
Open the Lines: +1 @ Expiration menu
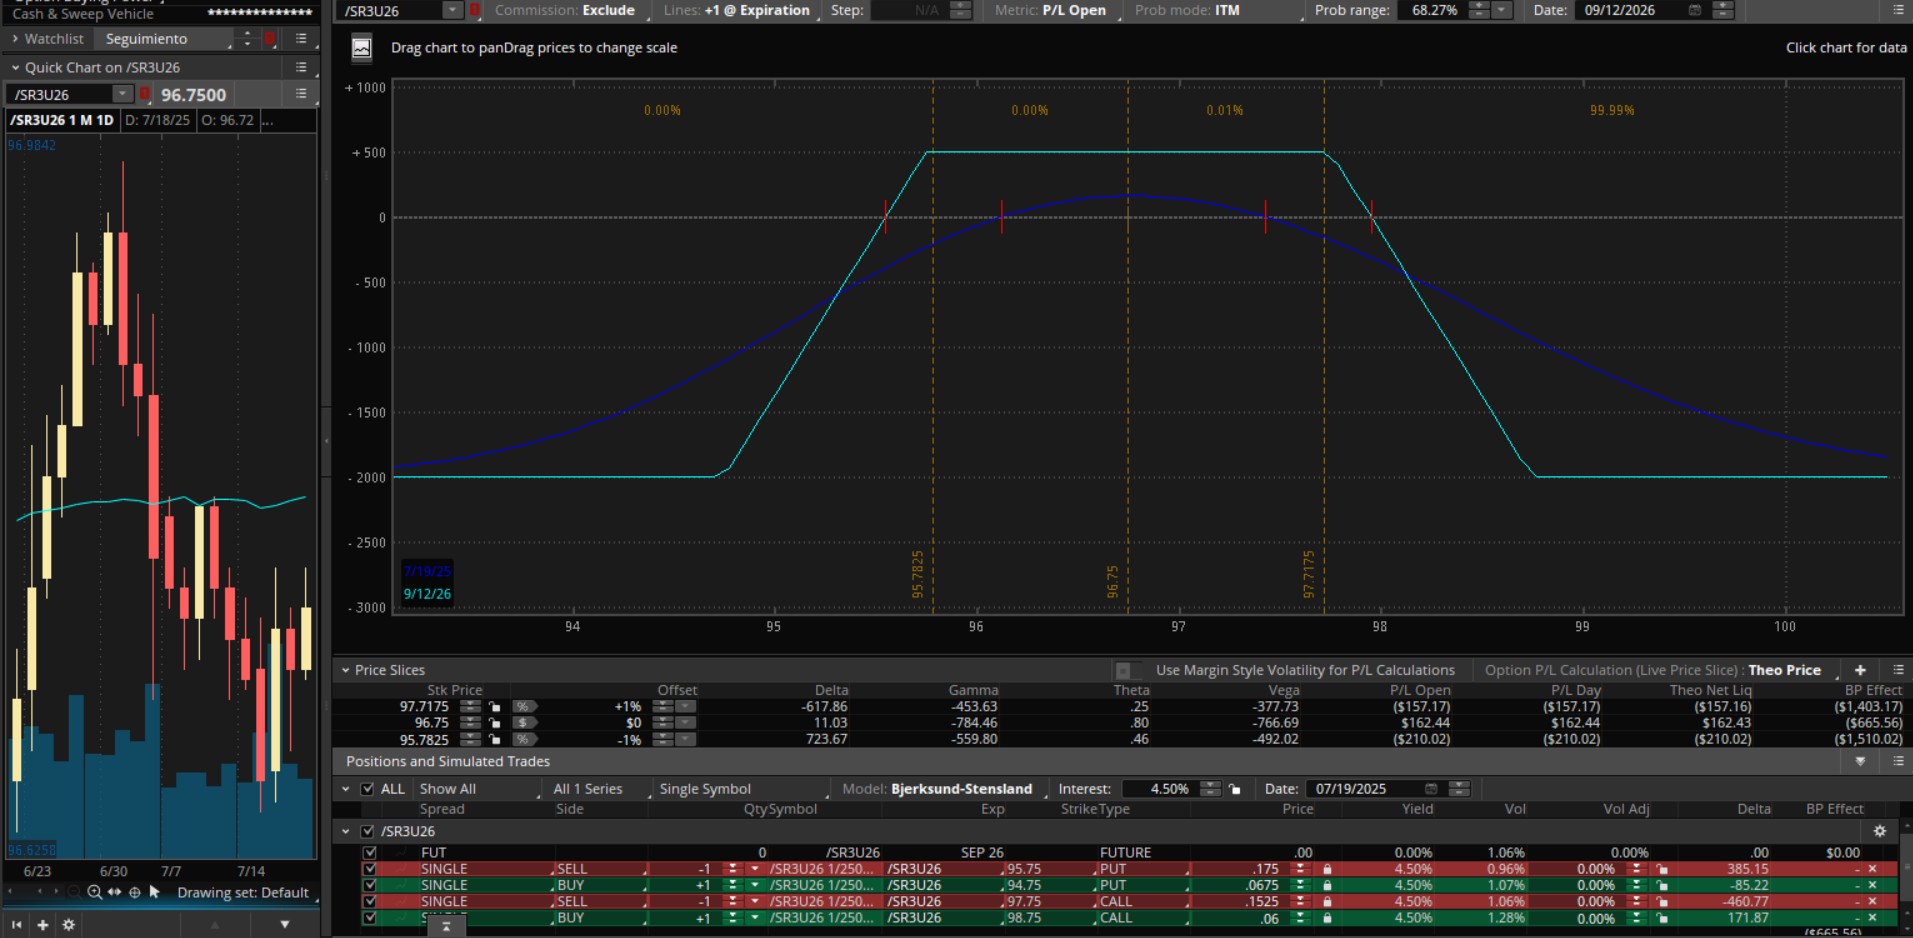click(737, 10)
